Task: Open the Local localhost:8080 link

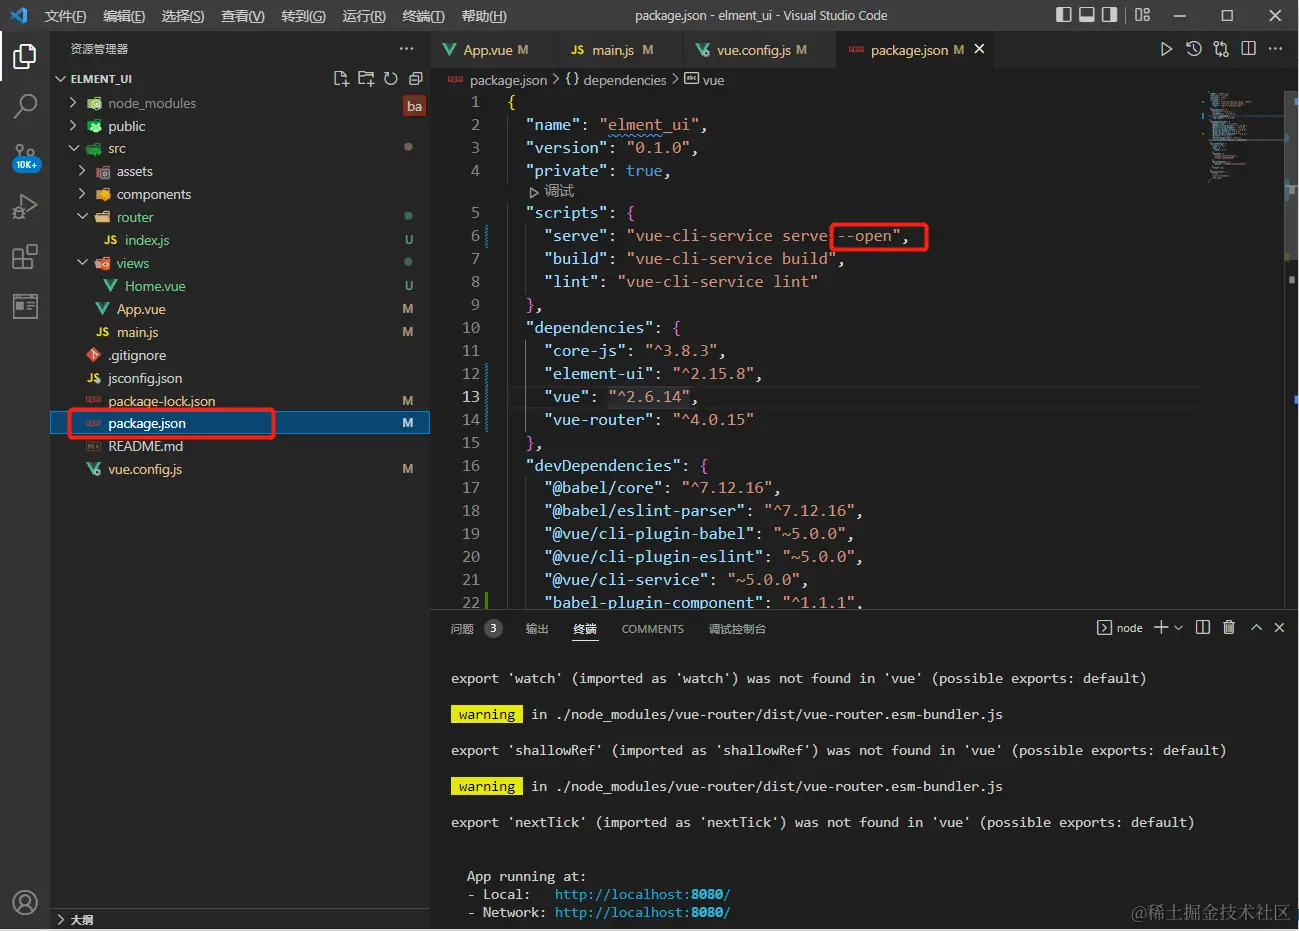Action: [x=642, y=894]
